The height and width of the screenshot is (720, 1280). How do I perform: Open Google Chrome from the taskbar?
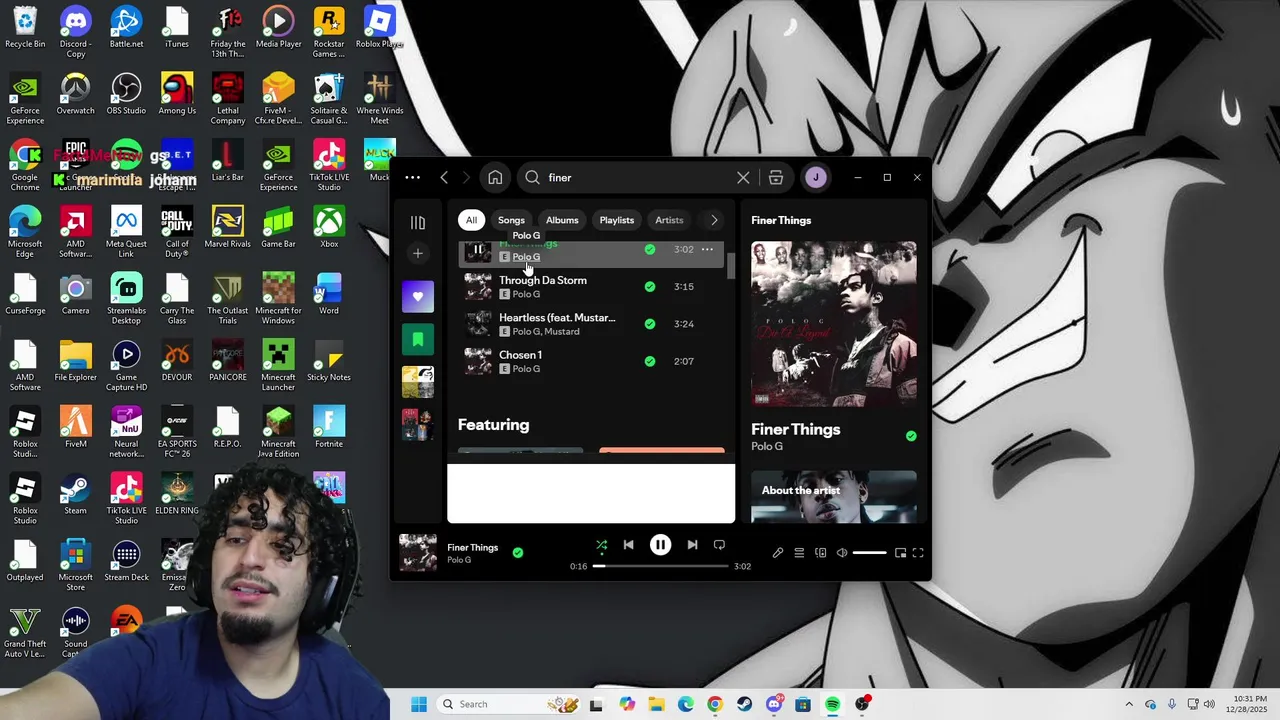point(715,704)
